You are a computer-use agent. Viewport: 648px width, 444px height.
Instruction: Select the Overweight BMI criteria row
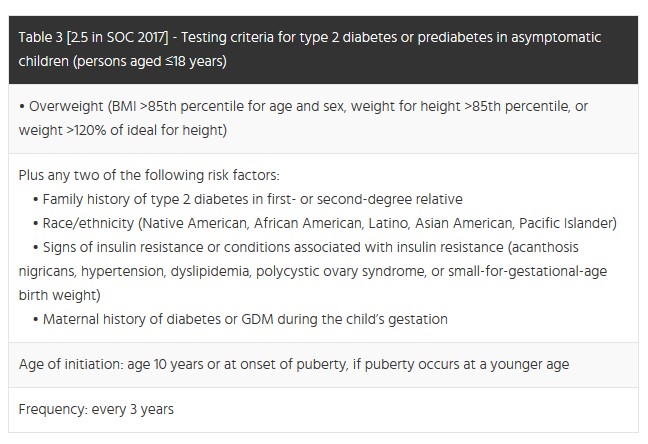click(x=323, y=119)
